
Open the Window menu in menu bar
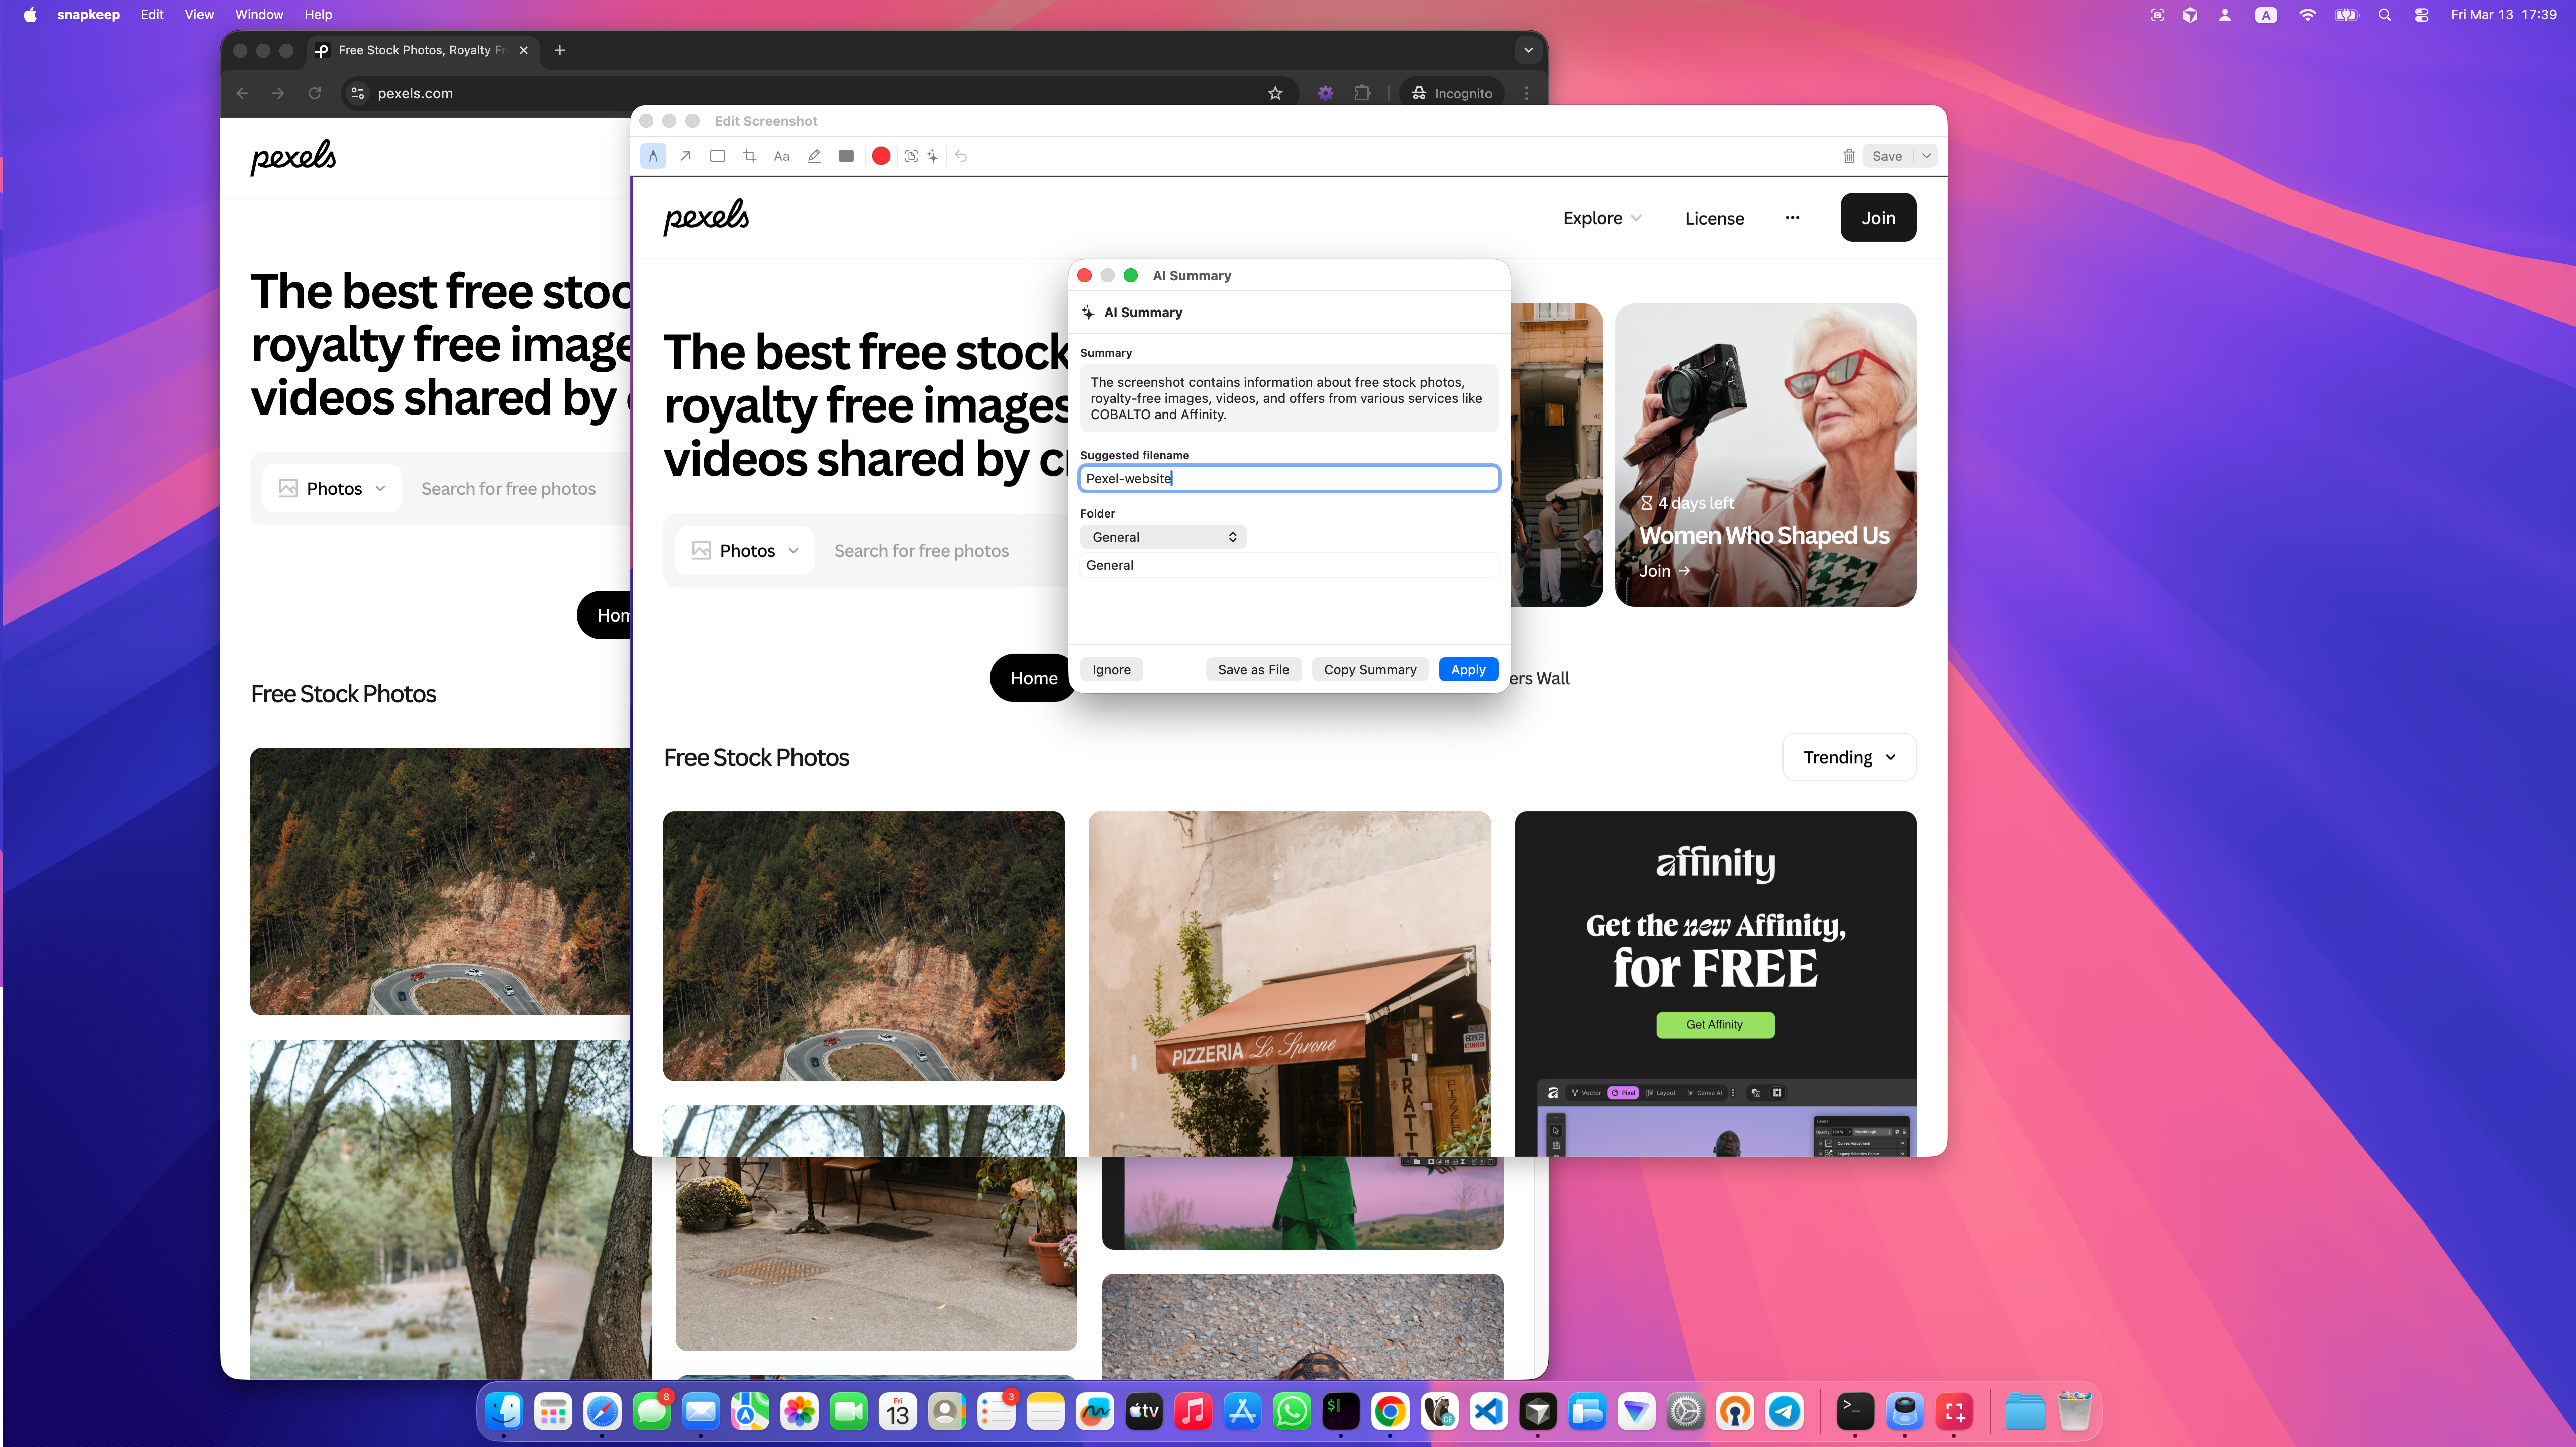[x=258, y=14]
